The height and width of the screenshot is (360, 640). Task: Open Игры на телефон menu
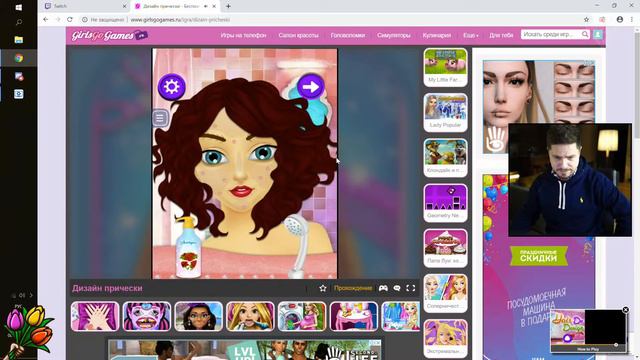tap(243, 36)
